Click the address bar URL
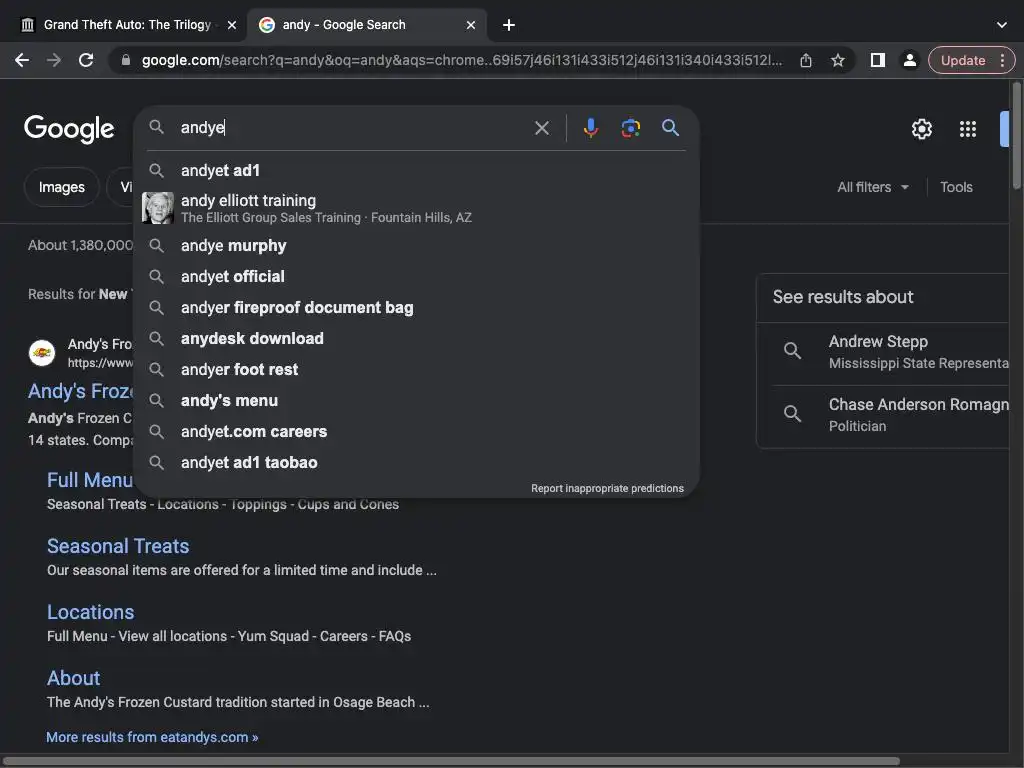1024x768 pixels. (461, 60)
